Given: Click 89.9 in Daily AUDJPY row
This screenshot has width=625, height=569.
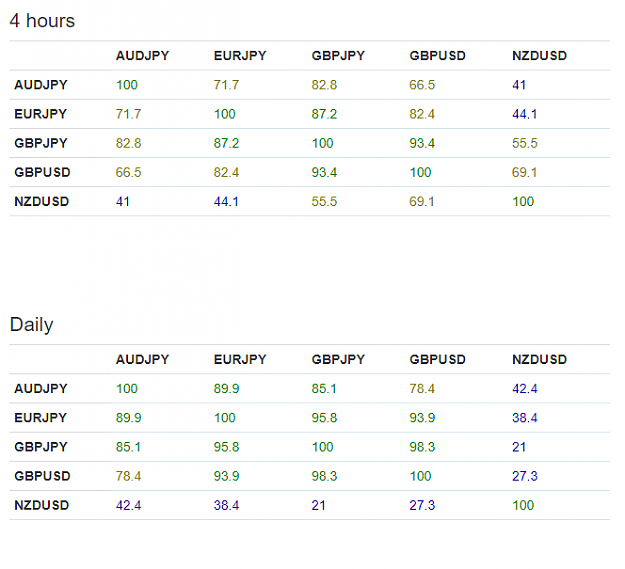Looking at the screenshot, I should click(226, 388).
